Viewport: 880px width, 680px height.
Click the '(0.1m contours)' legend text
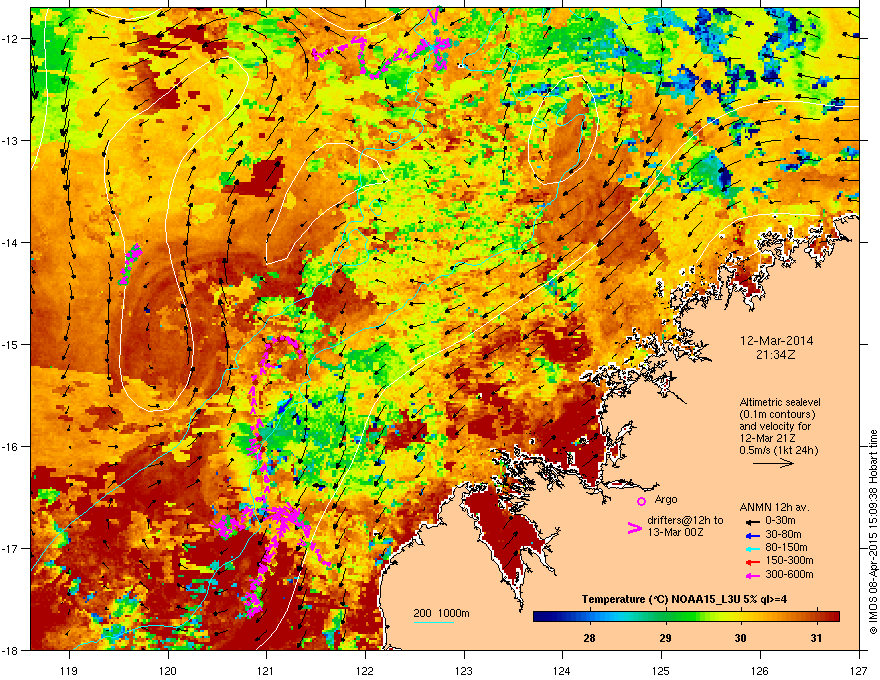tap(777, 415)
